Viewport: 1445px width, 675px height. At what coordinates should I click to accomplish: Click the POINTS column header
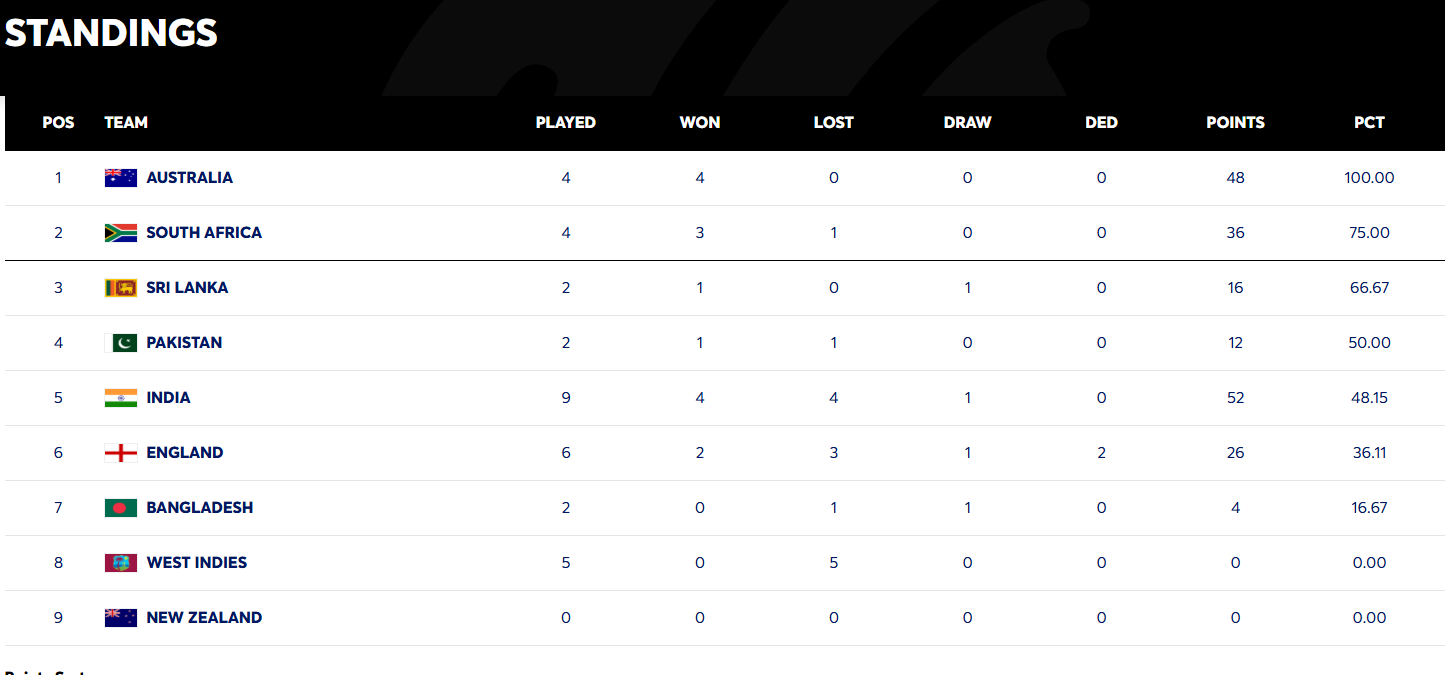tap(1235, 123)
